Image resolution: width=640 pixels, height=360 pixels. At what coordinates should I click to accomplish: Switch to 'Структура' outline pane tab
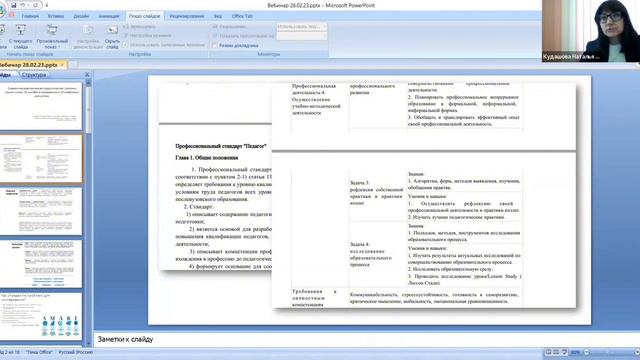tap(34, 75)
